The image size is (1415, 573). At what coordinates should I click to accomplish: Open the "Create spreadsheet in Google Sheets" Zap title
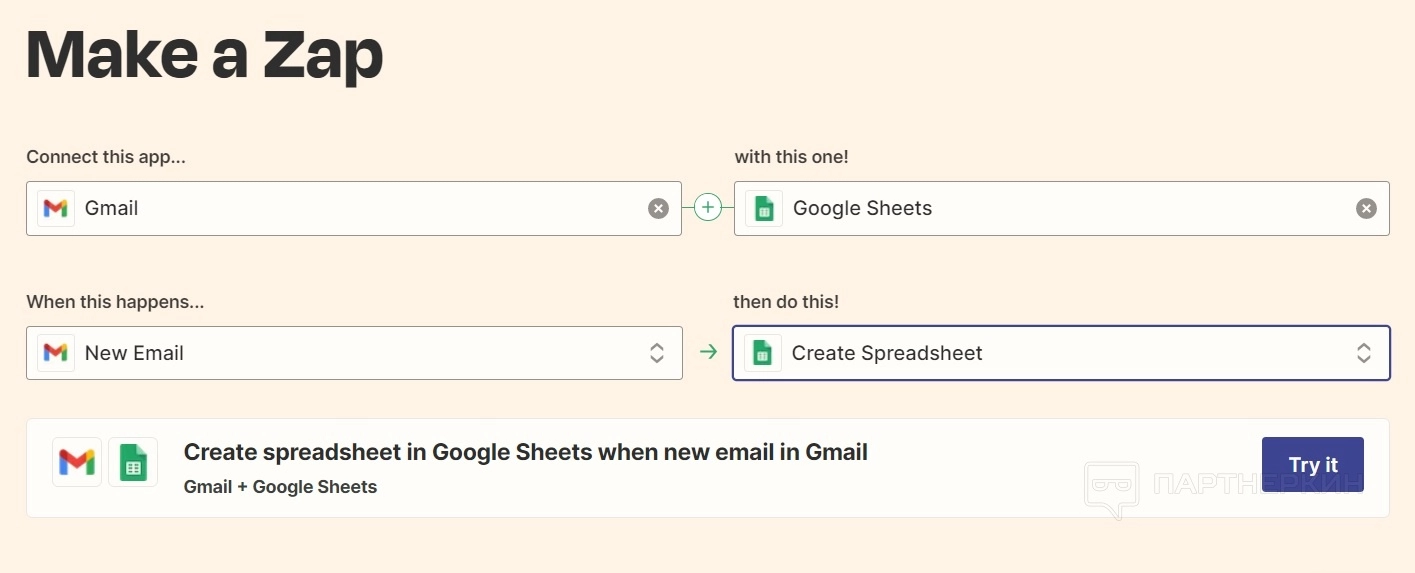point(525,452)
